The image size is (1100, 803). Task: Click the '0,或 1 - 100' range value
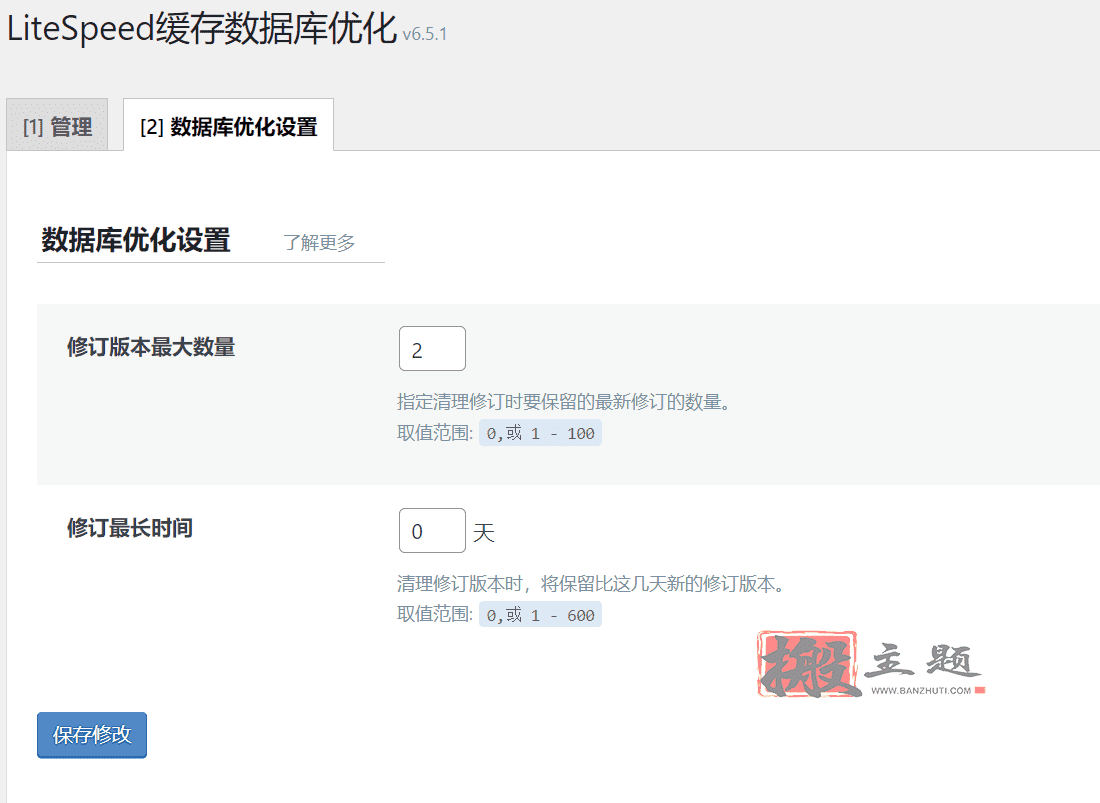[x=540, y=433]
